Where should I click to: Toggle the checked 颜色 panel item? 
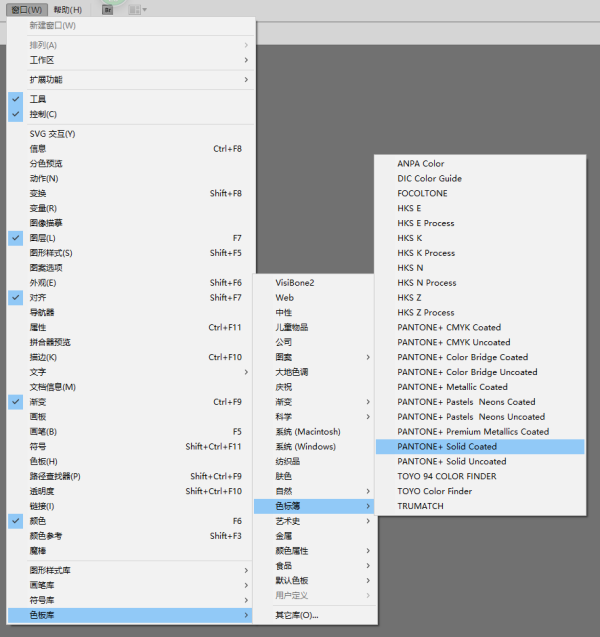[130, 521]
